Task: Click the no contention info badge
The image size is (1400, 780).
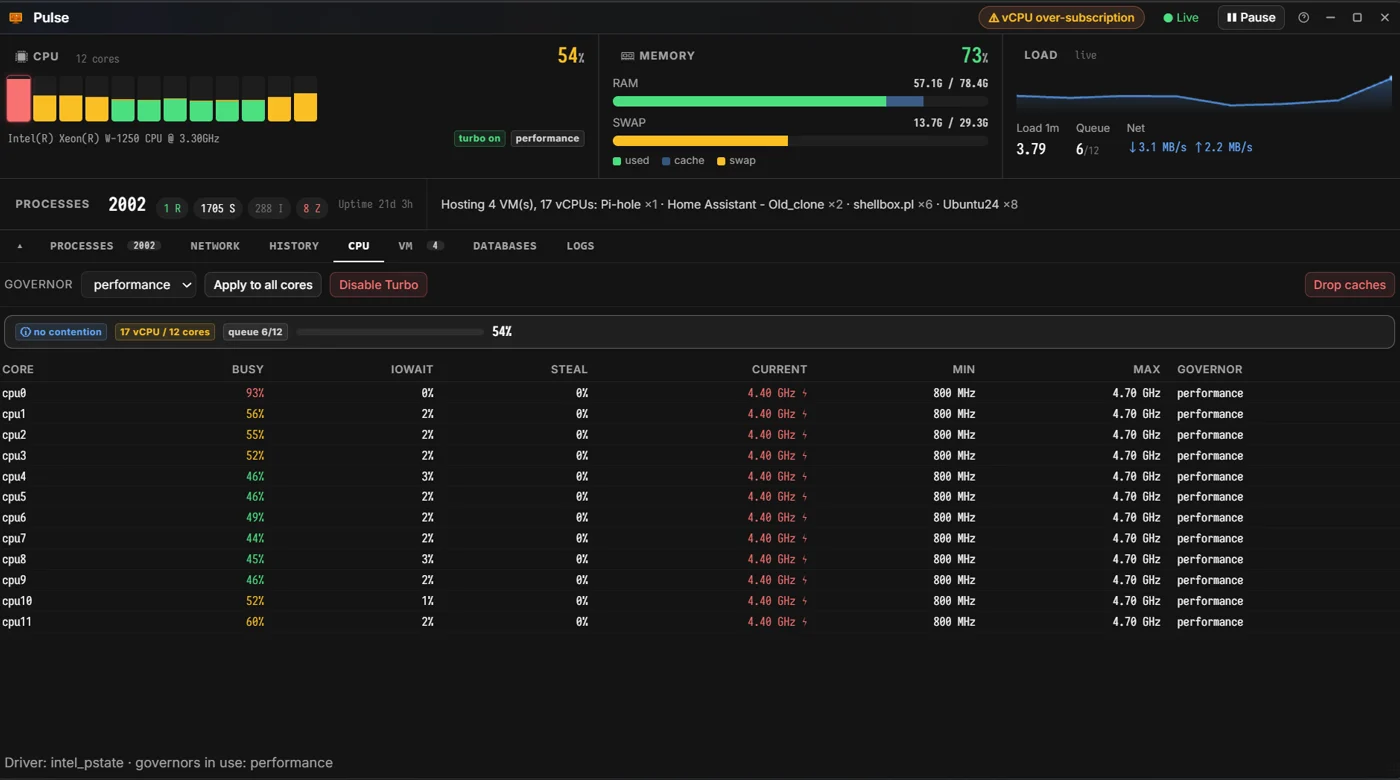Action: coord(61,332)
